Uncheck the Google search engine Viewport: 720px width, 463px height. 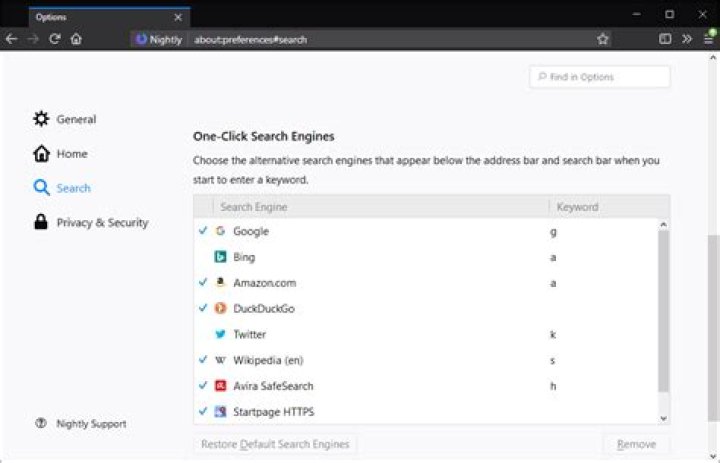click(203, 231)
